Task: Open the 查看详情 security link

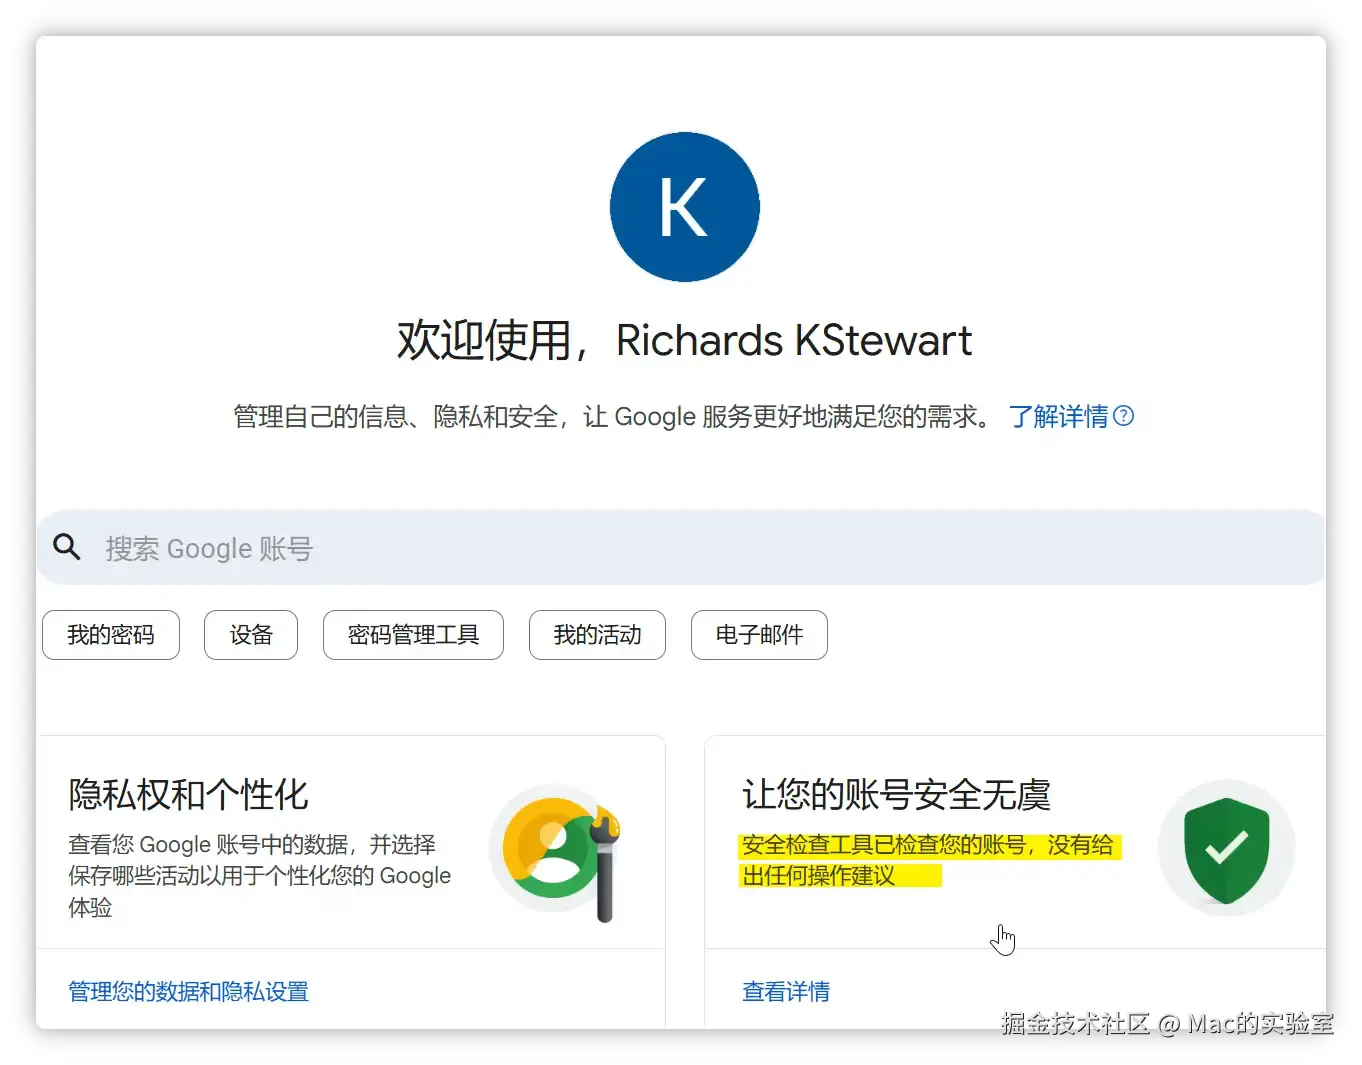Action: (x=786, y=991)
